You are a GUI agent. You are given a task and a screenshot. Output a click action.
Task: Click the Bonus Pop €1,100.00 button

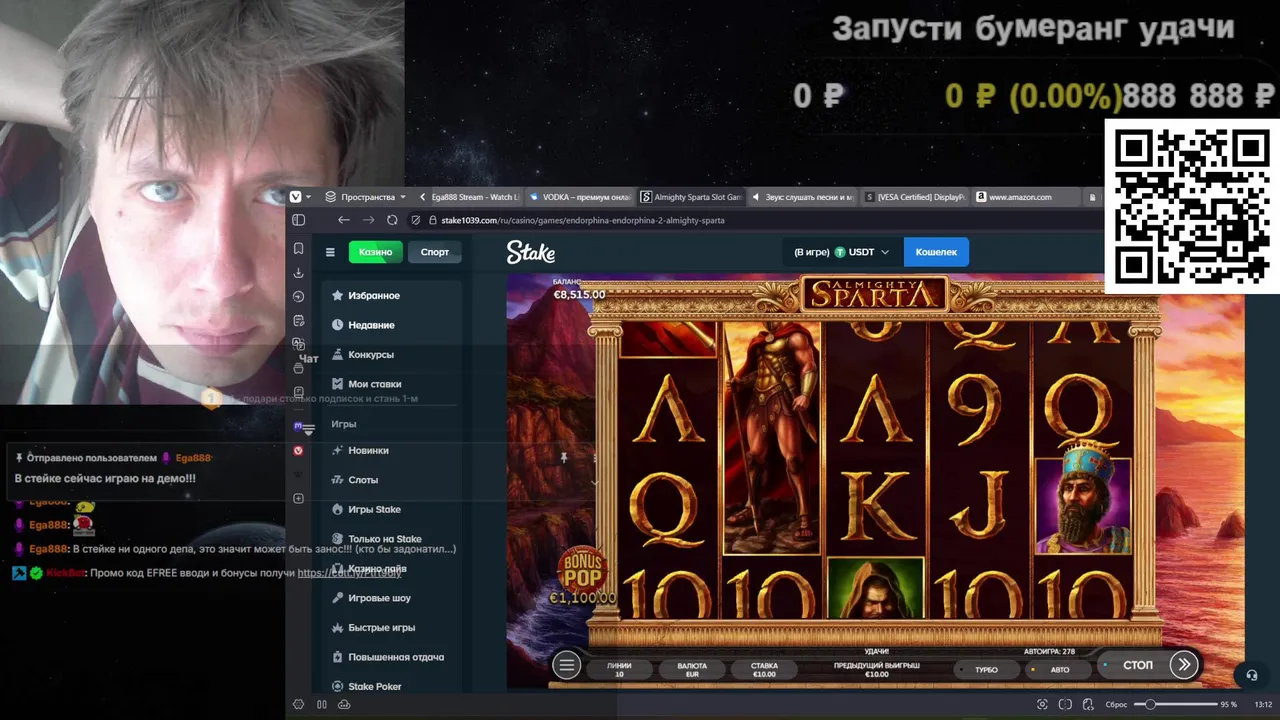(583, 577)
